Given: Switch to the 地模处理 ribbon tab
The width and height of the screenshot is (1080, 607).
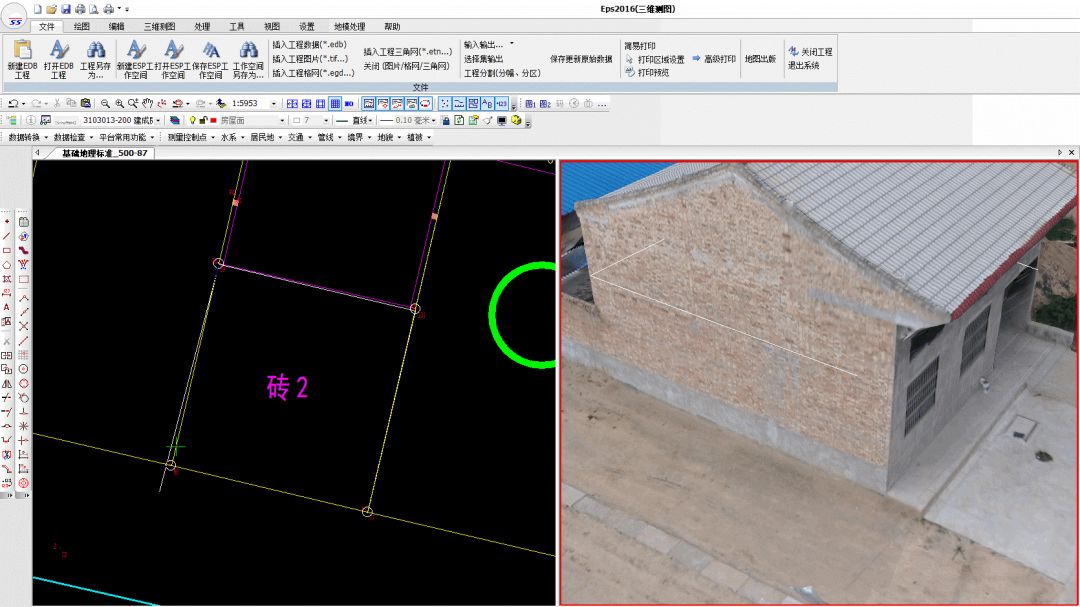Looking at the screenshot, I should coord(349,27).
